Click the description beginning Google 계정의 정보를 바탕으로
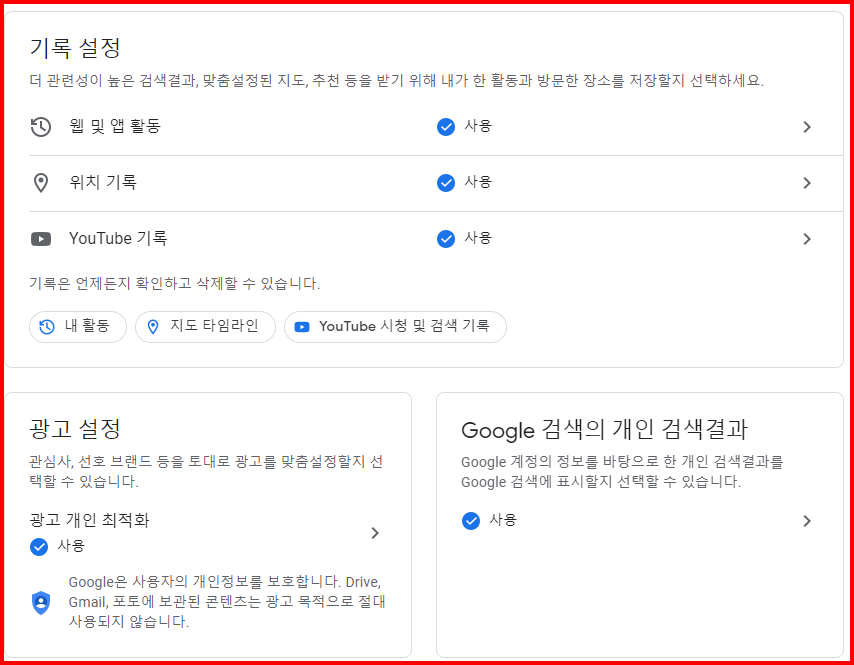This screenshot has width=854, height=665. click(622, 472)
